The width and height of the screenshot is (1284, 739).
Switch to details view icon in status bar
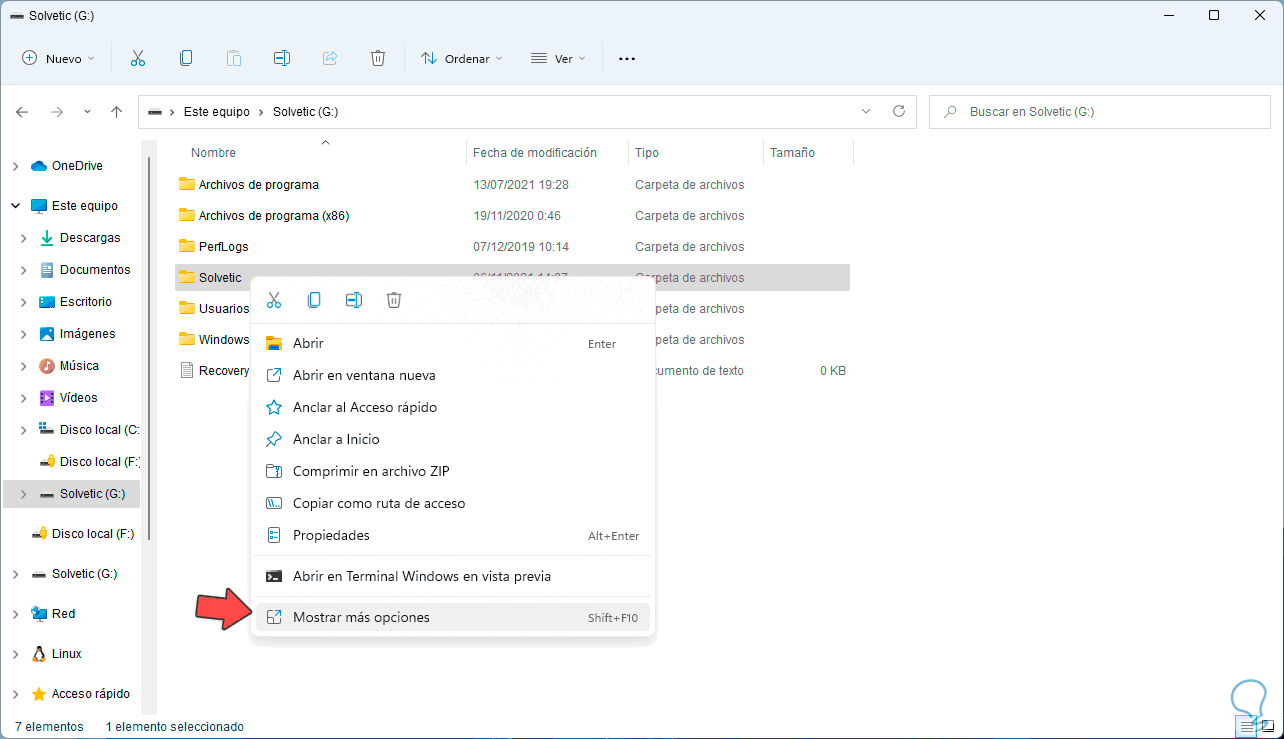1246,726
